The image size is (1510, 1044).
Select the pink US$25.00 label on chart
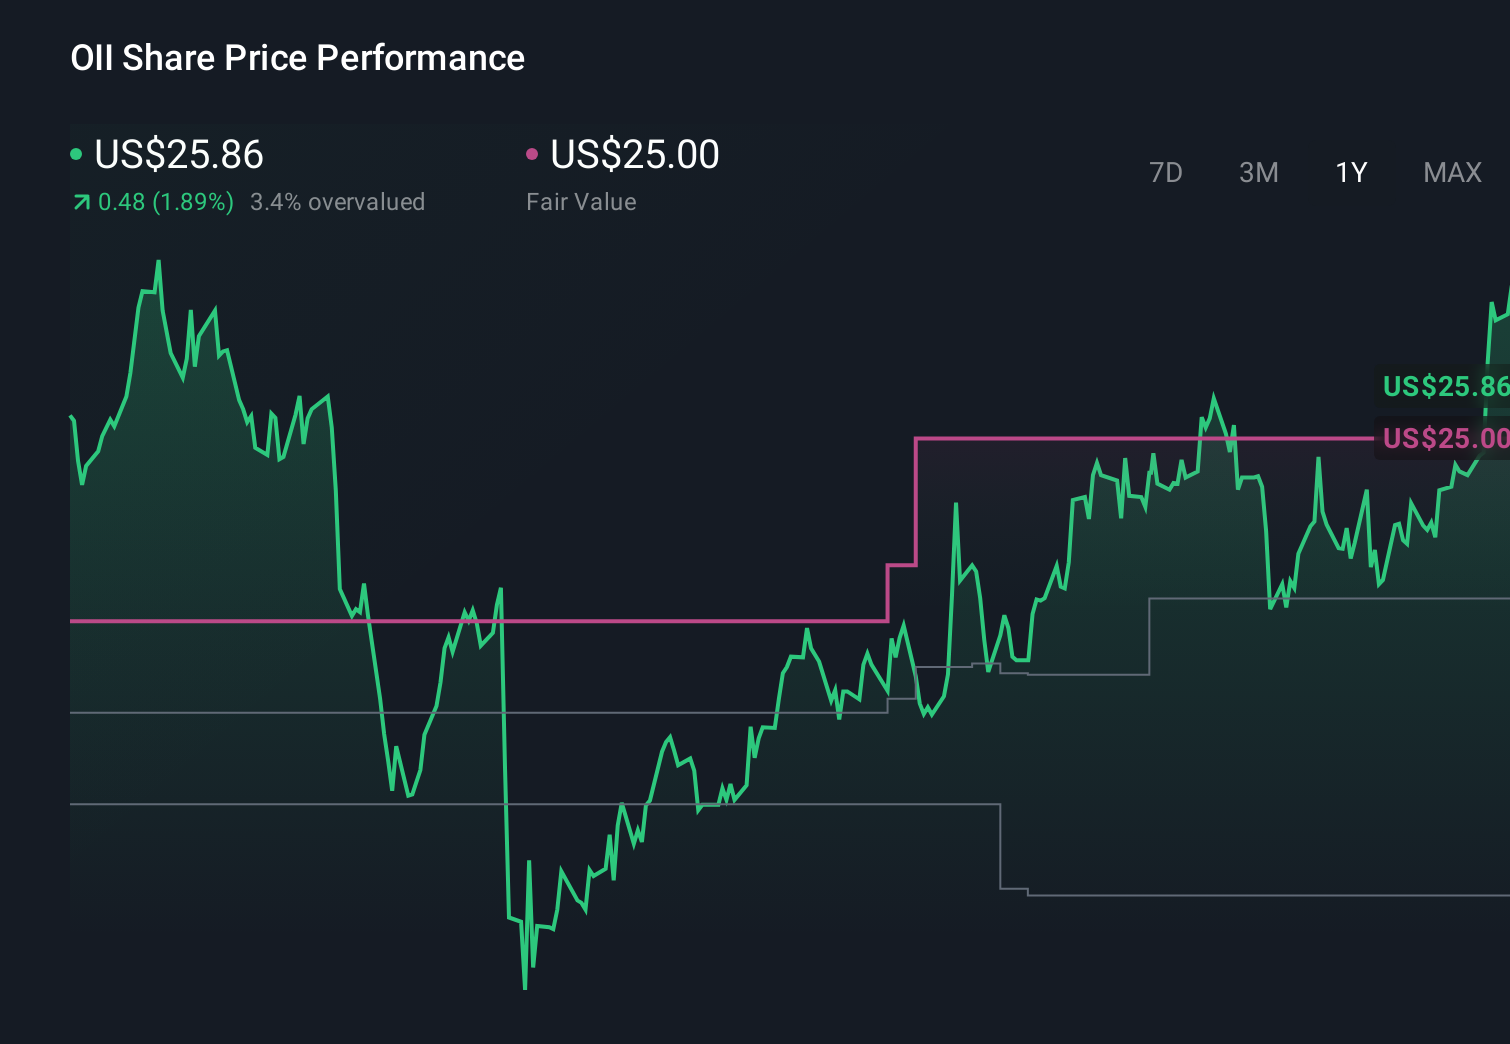pyautogui.click(x=1444, y=438)
